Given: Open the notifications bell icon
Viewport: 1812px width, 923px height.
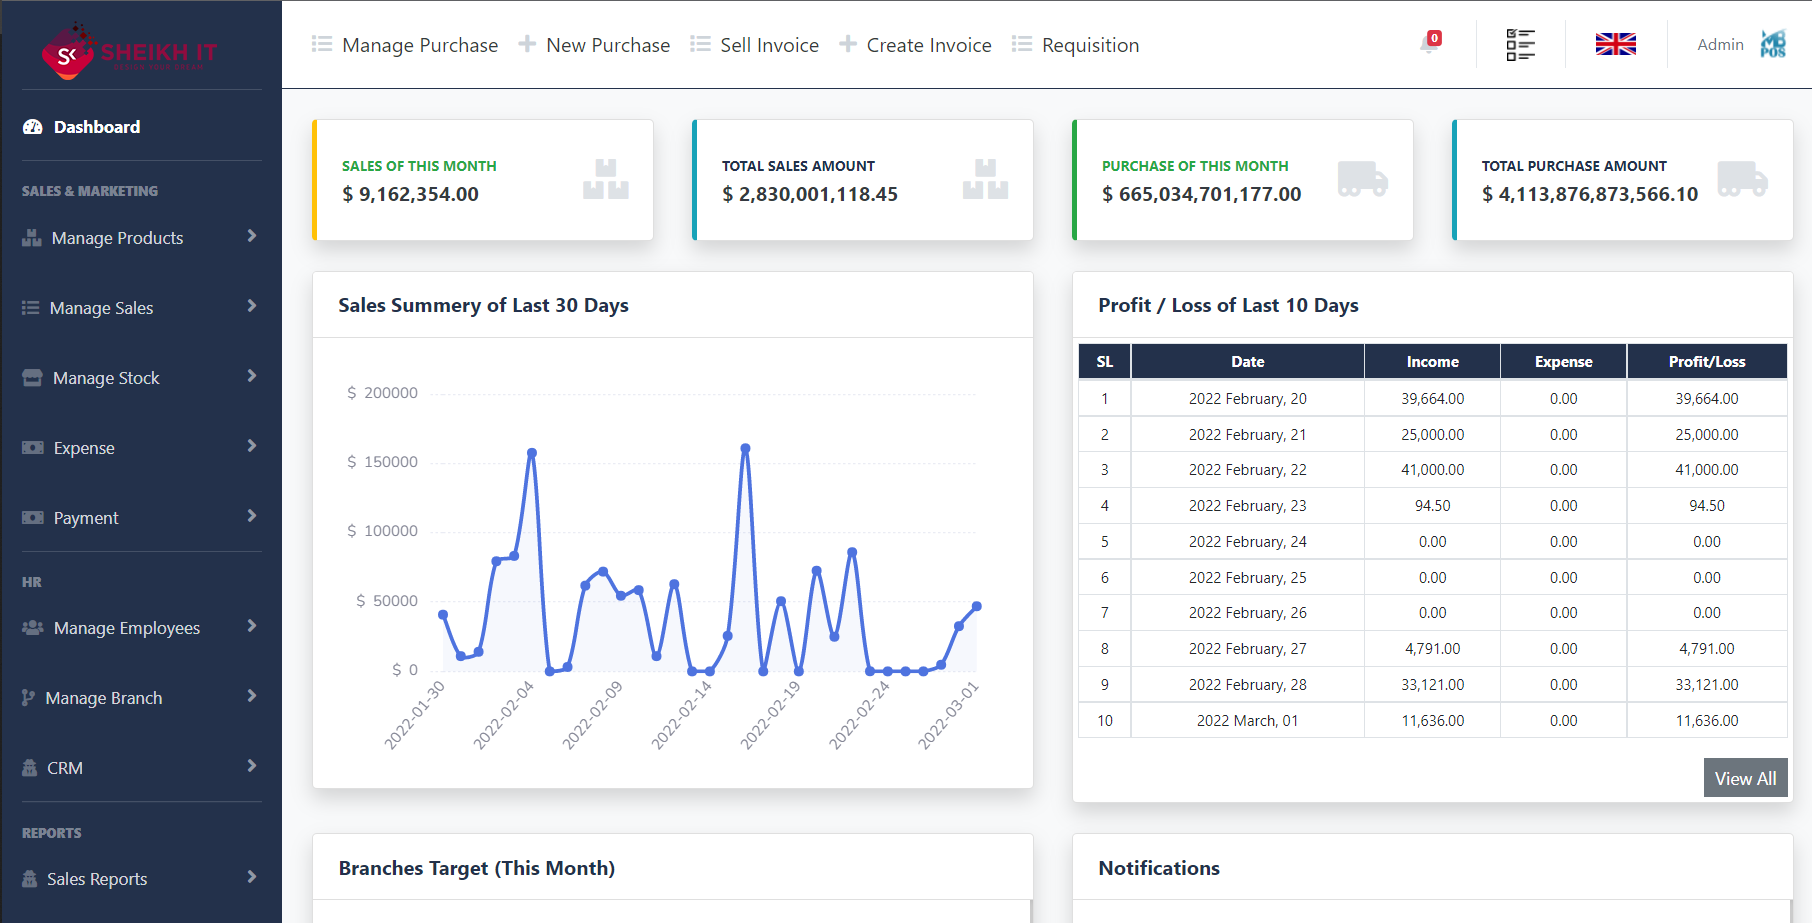Looking at the screenshot, I should pos(1428,44).
